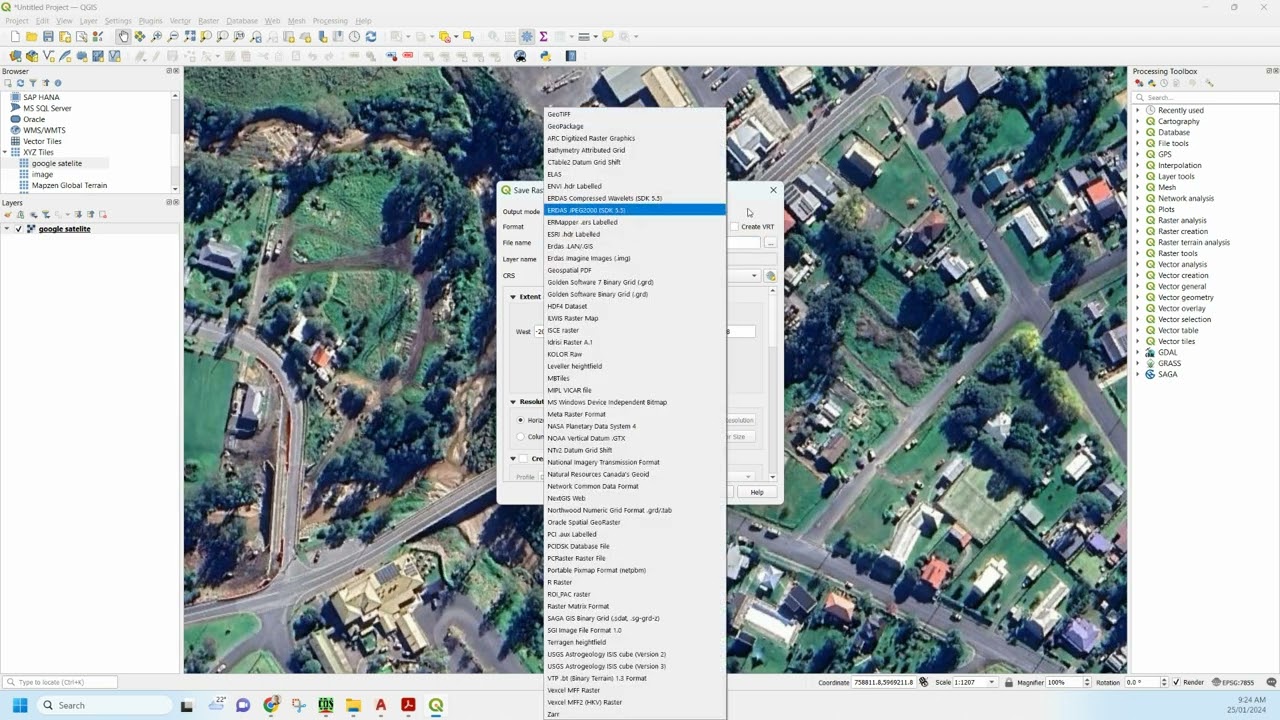Click the Open Project folder icon
Screen dimensions: 1280x720
[x=32, y=37]
